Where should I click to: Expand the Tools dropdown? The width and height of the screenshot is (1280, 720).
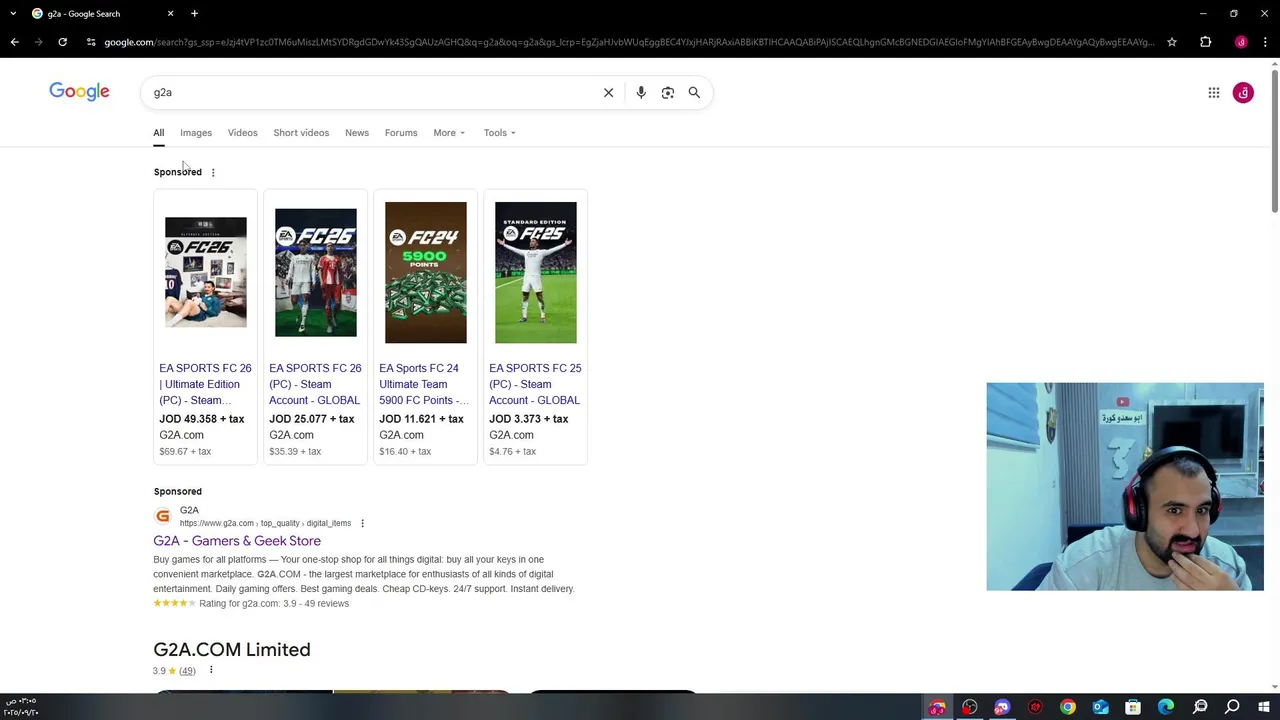click(x=499, y=133)
